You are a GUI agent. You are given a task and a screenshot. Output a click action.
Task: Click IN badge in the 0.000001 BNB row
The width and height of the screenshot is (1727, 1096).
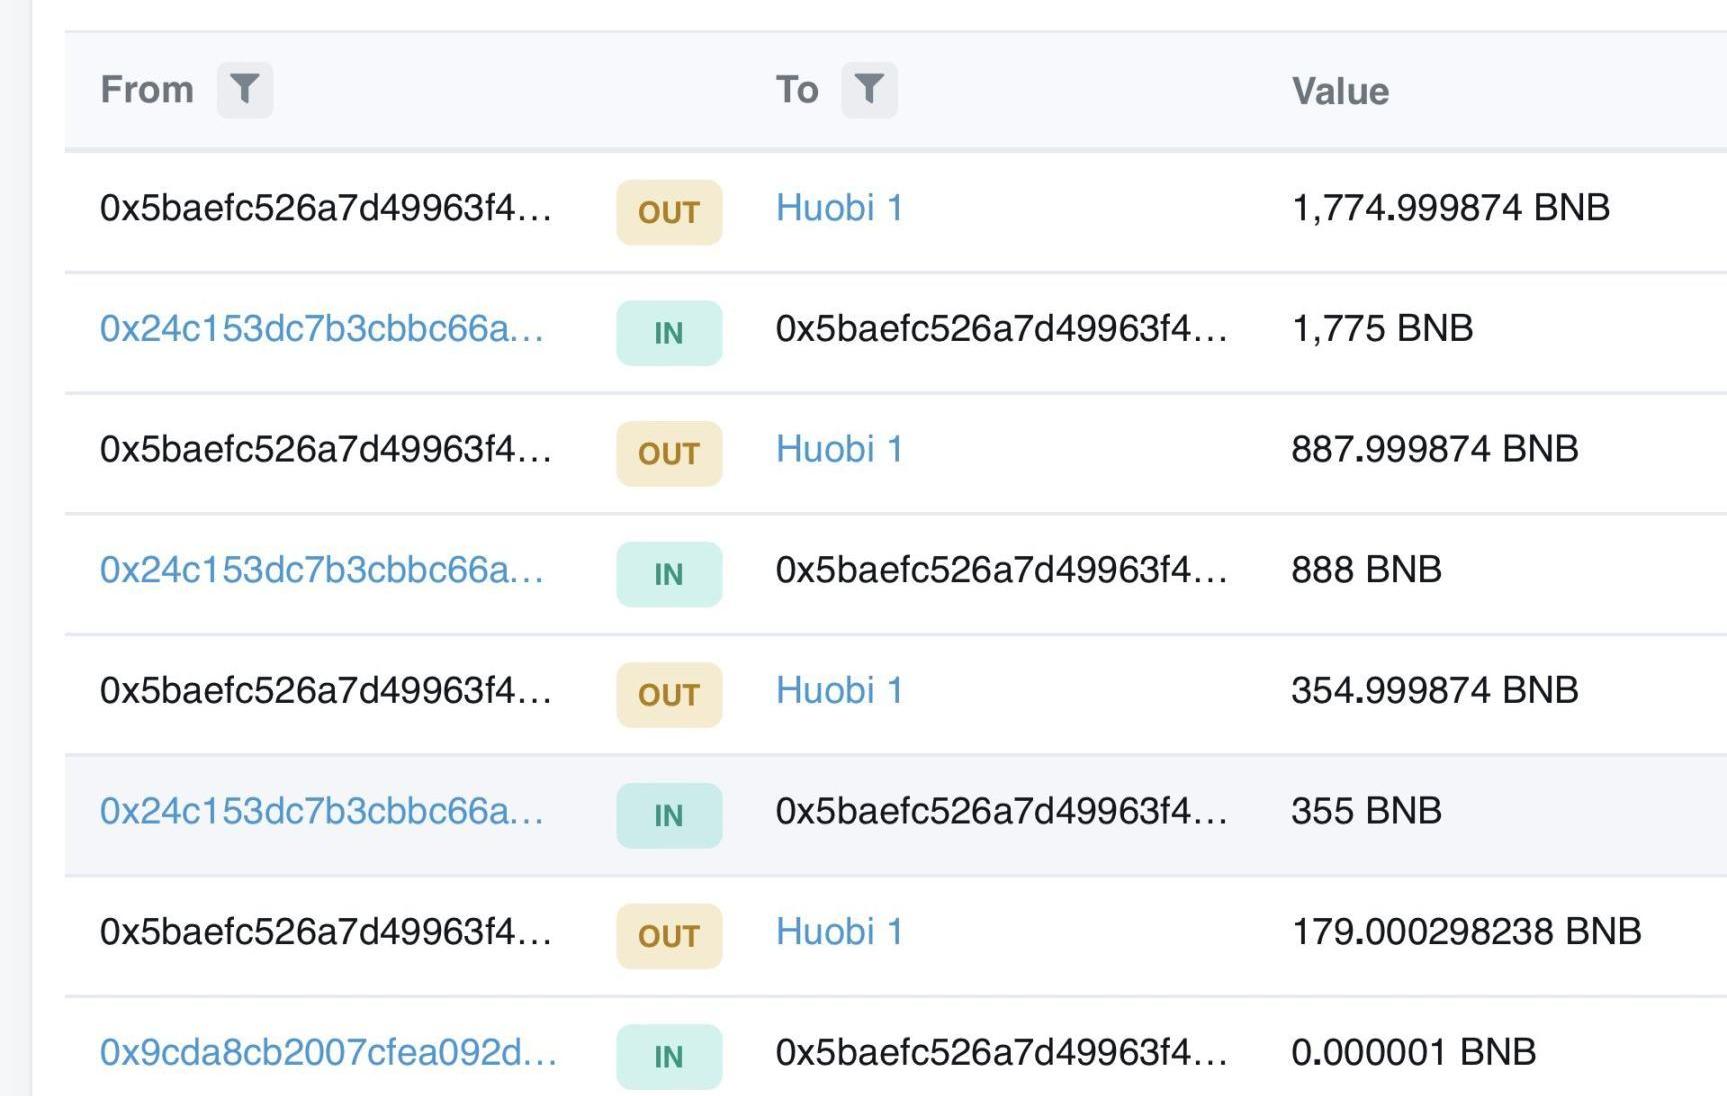[x=668, y=1056]
